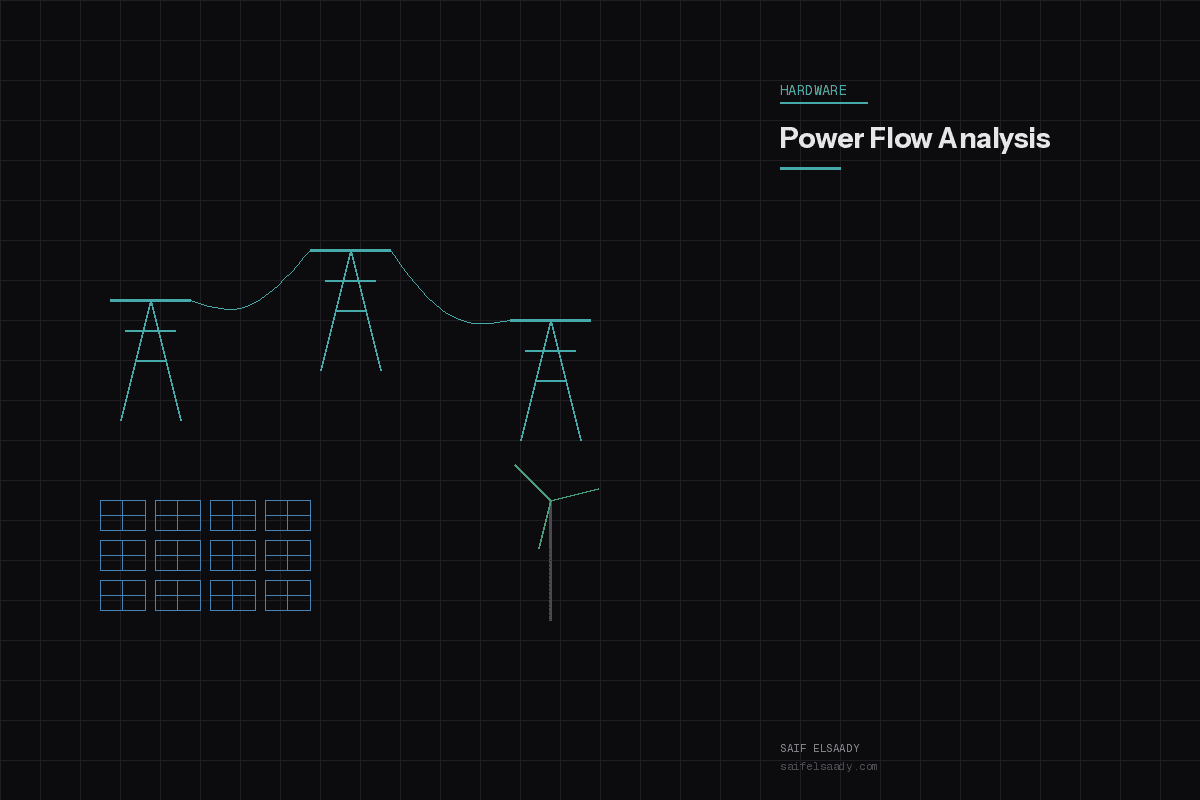Click the top-left solar panel module
This screenshot has width=1200, height=800.
122,515
